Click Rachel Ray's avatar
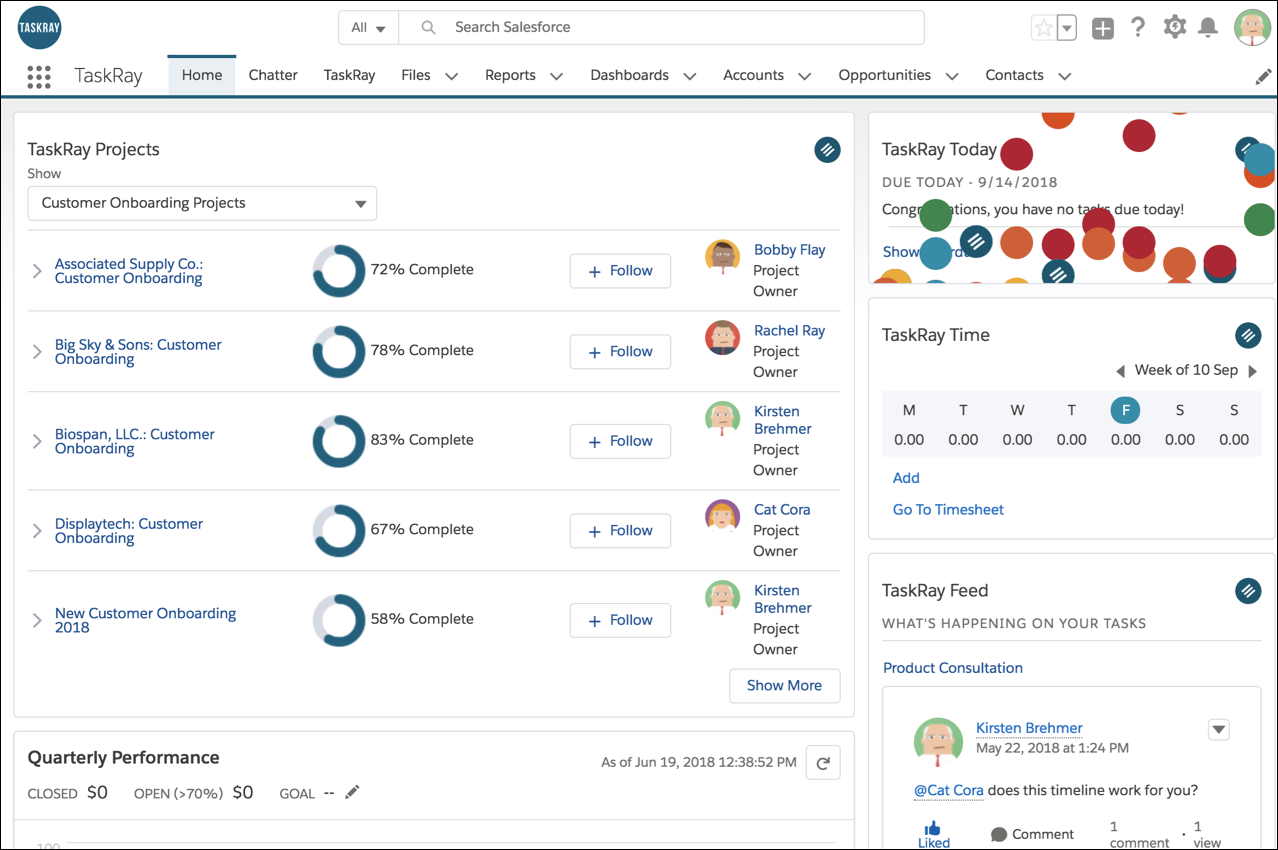This screenshot has height=850, width=1278. (x=722, y=337)
